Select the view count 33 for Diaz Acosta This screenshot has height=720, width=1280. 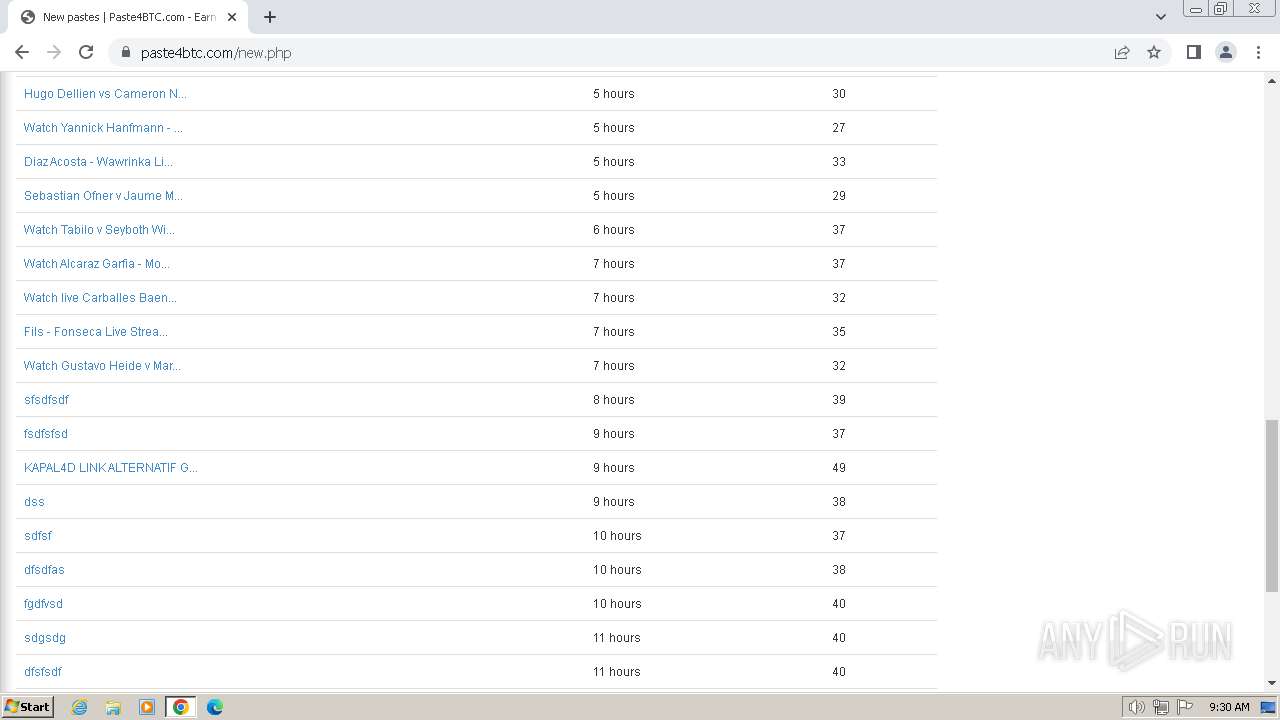[x=839, y=162]
